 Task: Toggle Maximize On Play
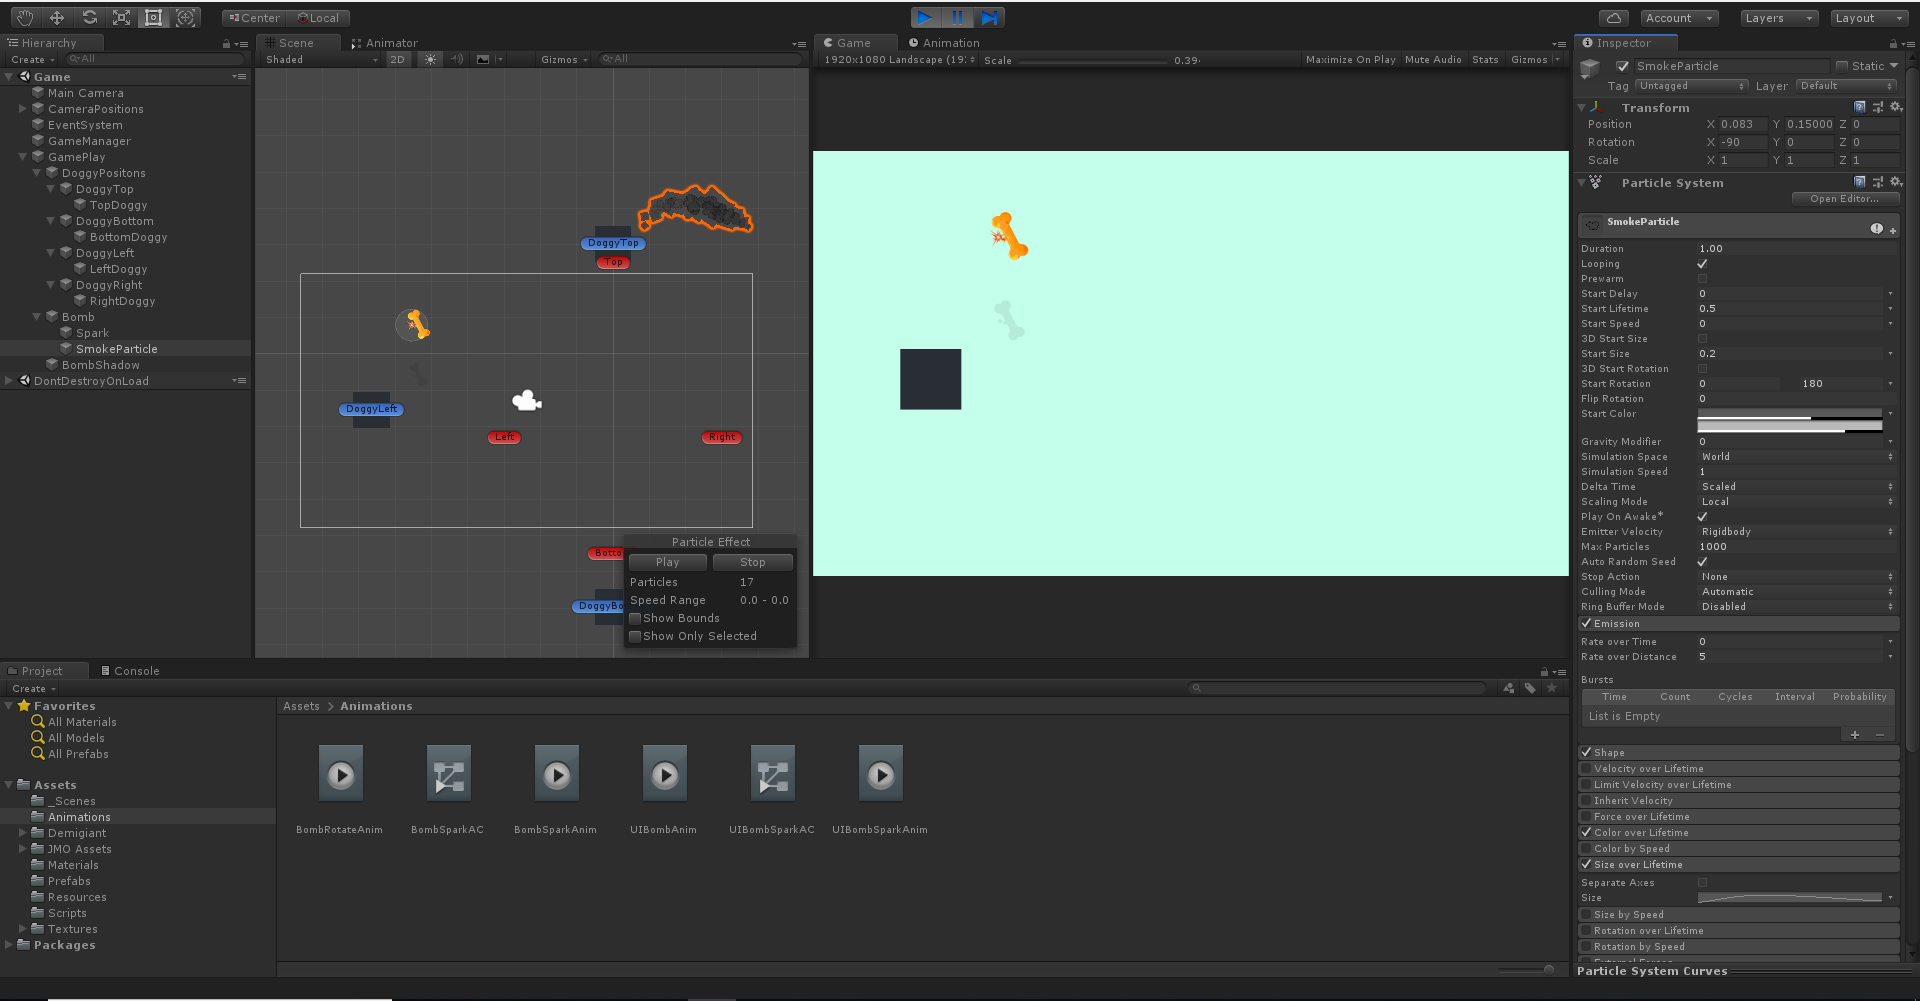pyautogui.click(x=1350, y=59)
